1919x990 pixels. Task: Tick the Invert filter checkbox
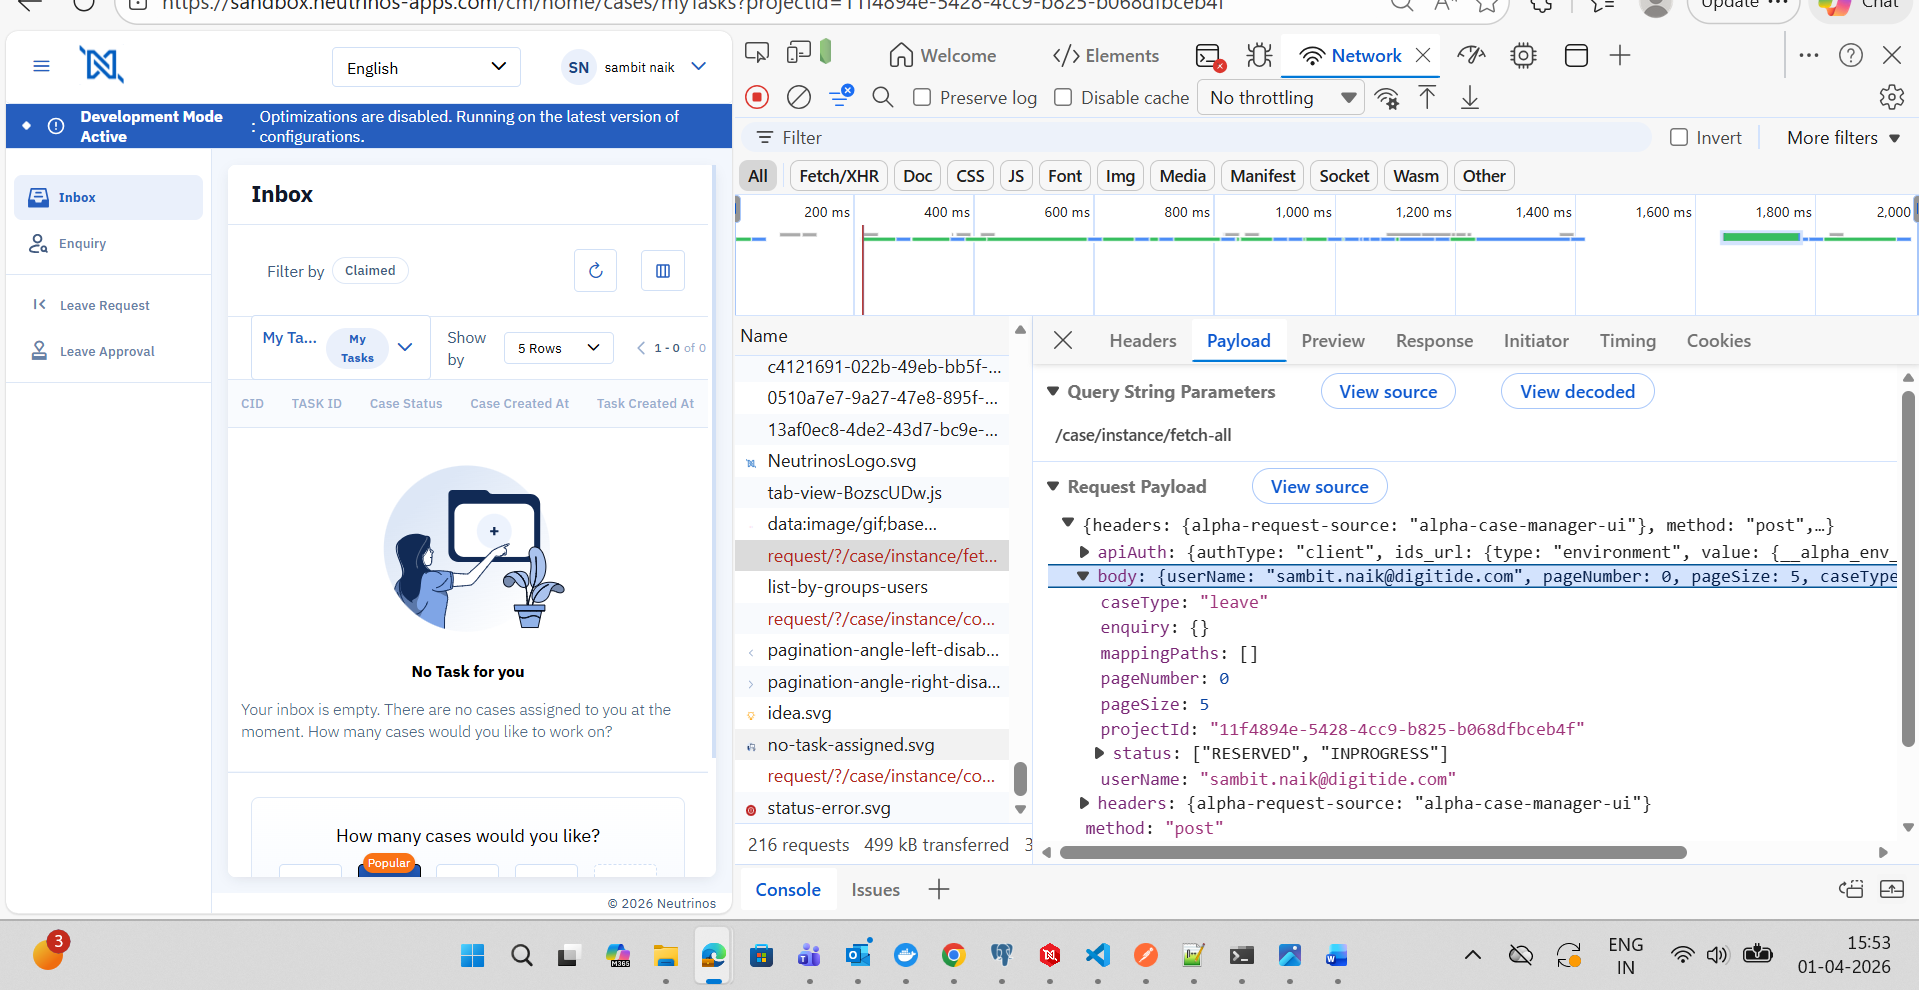(x=1679, y=137)
